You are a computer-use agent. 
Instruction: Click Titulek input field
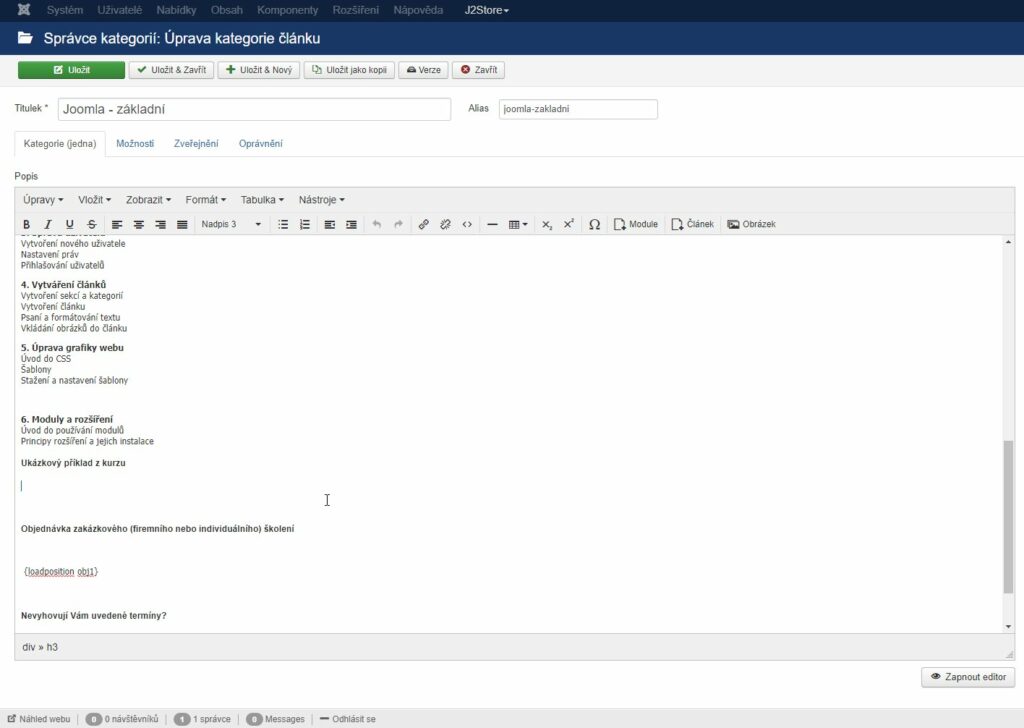[x=254, y=109]
